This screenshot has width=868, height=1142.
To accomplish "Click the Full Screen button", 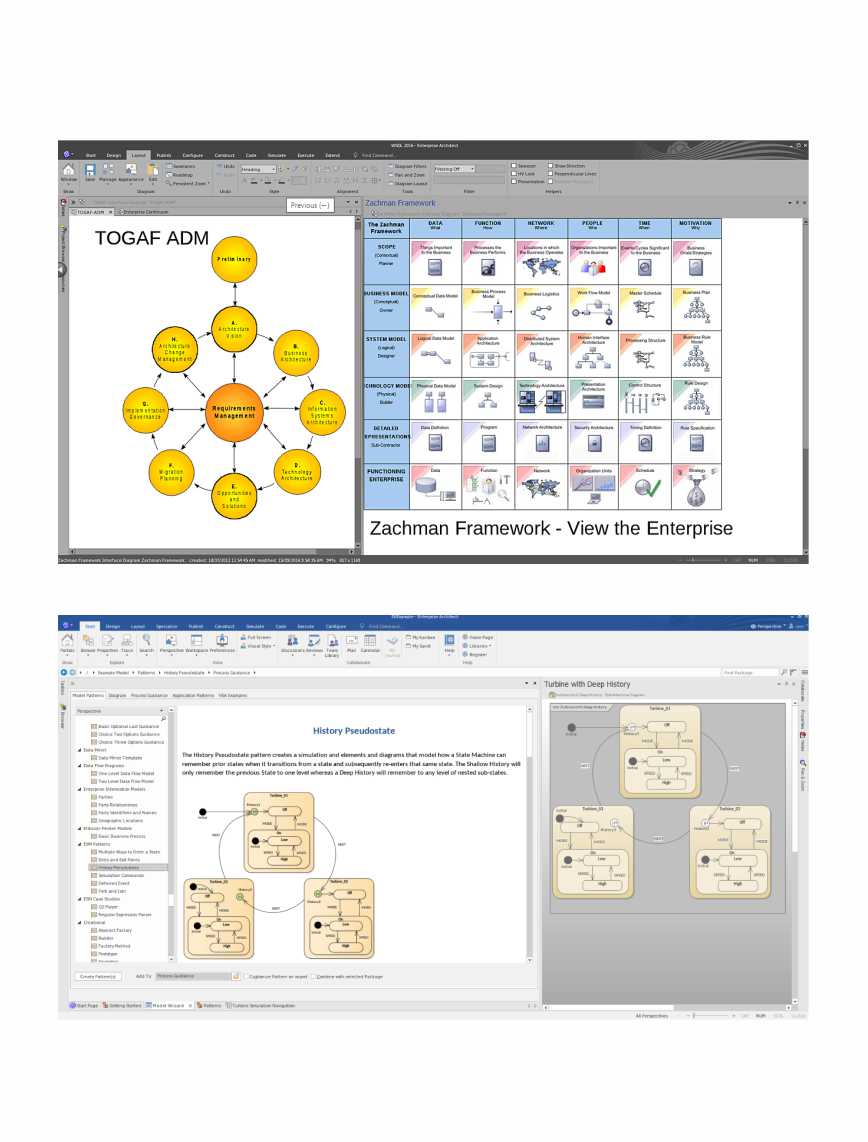I will [256, 637].
